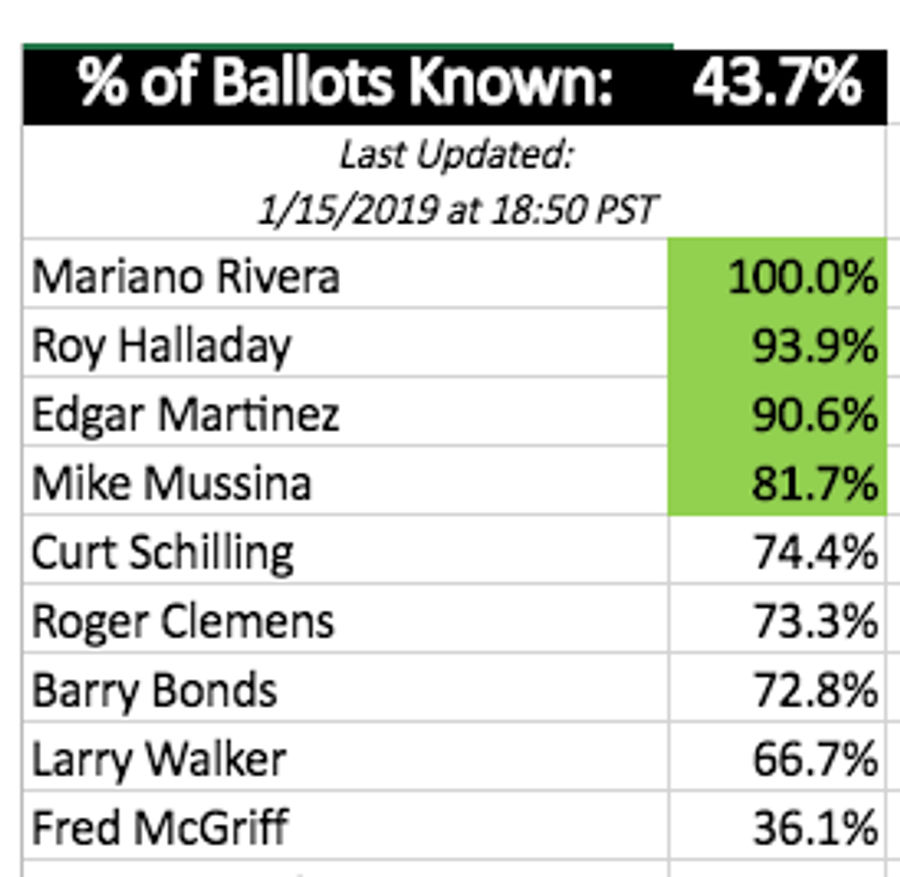The image size is (900, 877).
Task: Select the green 81.7% cell
Action: coord(778,480)
